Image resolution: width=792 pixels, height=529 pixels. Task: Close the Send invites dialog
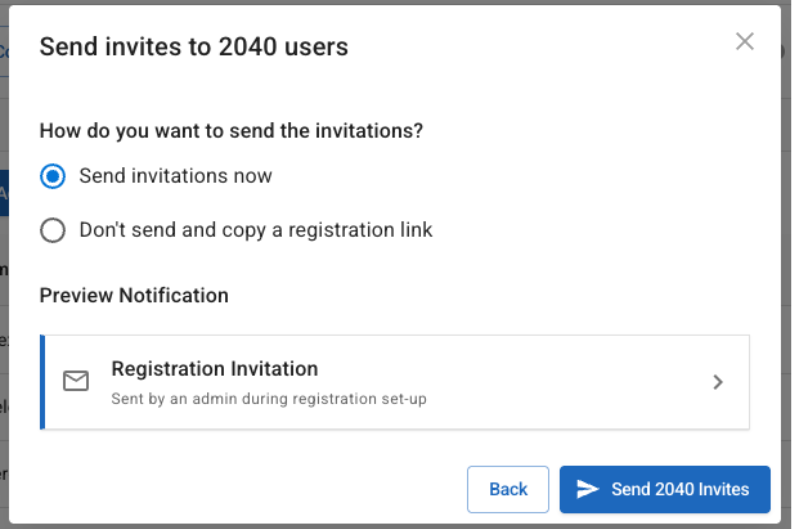744,41
